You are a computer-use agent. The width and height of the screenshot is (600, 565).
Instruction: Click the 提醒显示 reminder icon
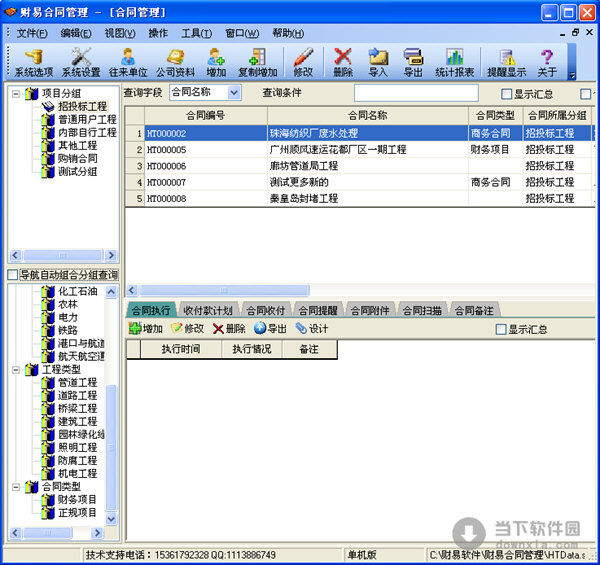(506, 61)
